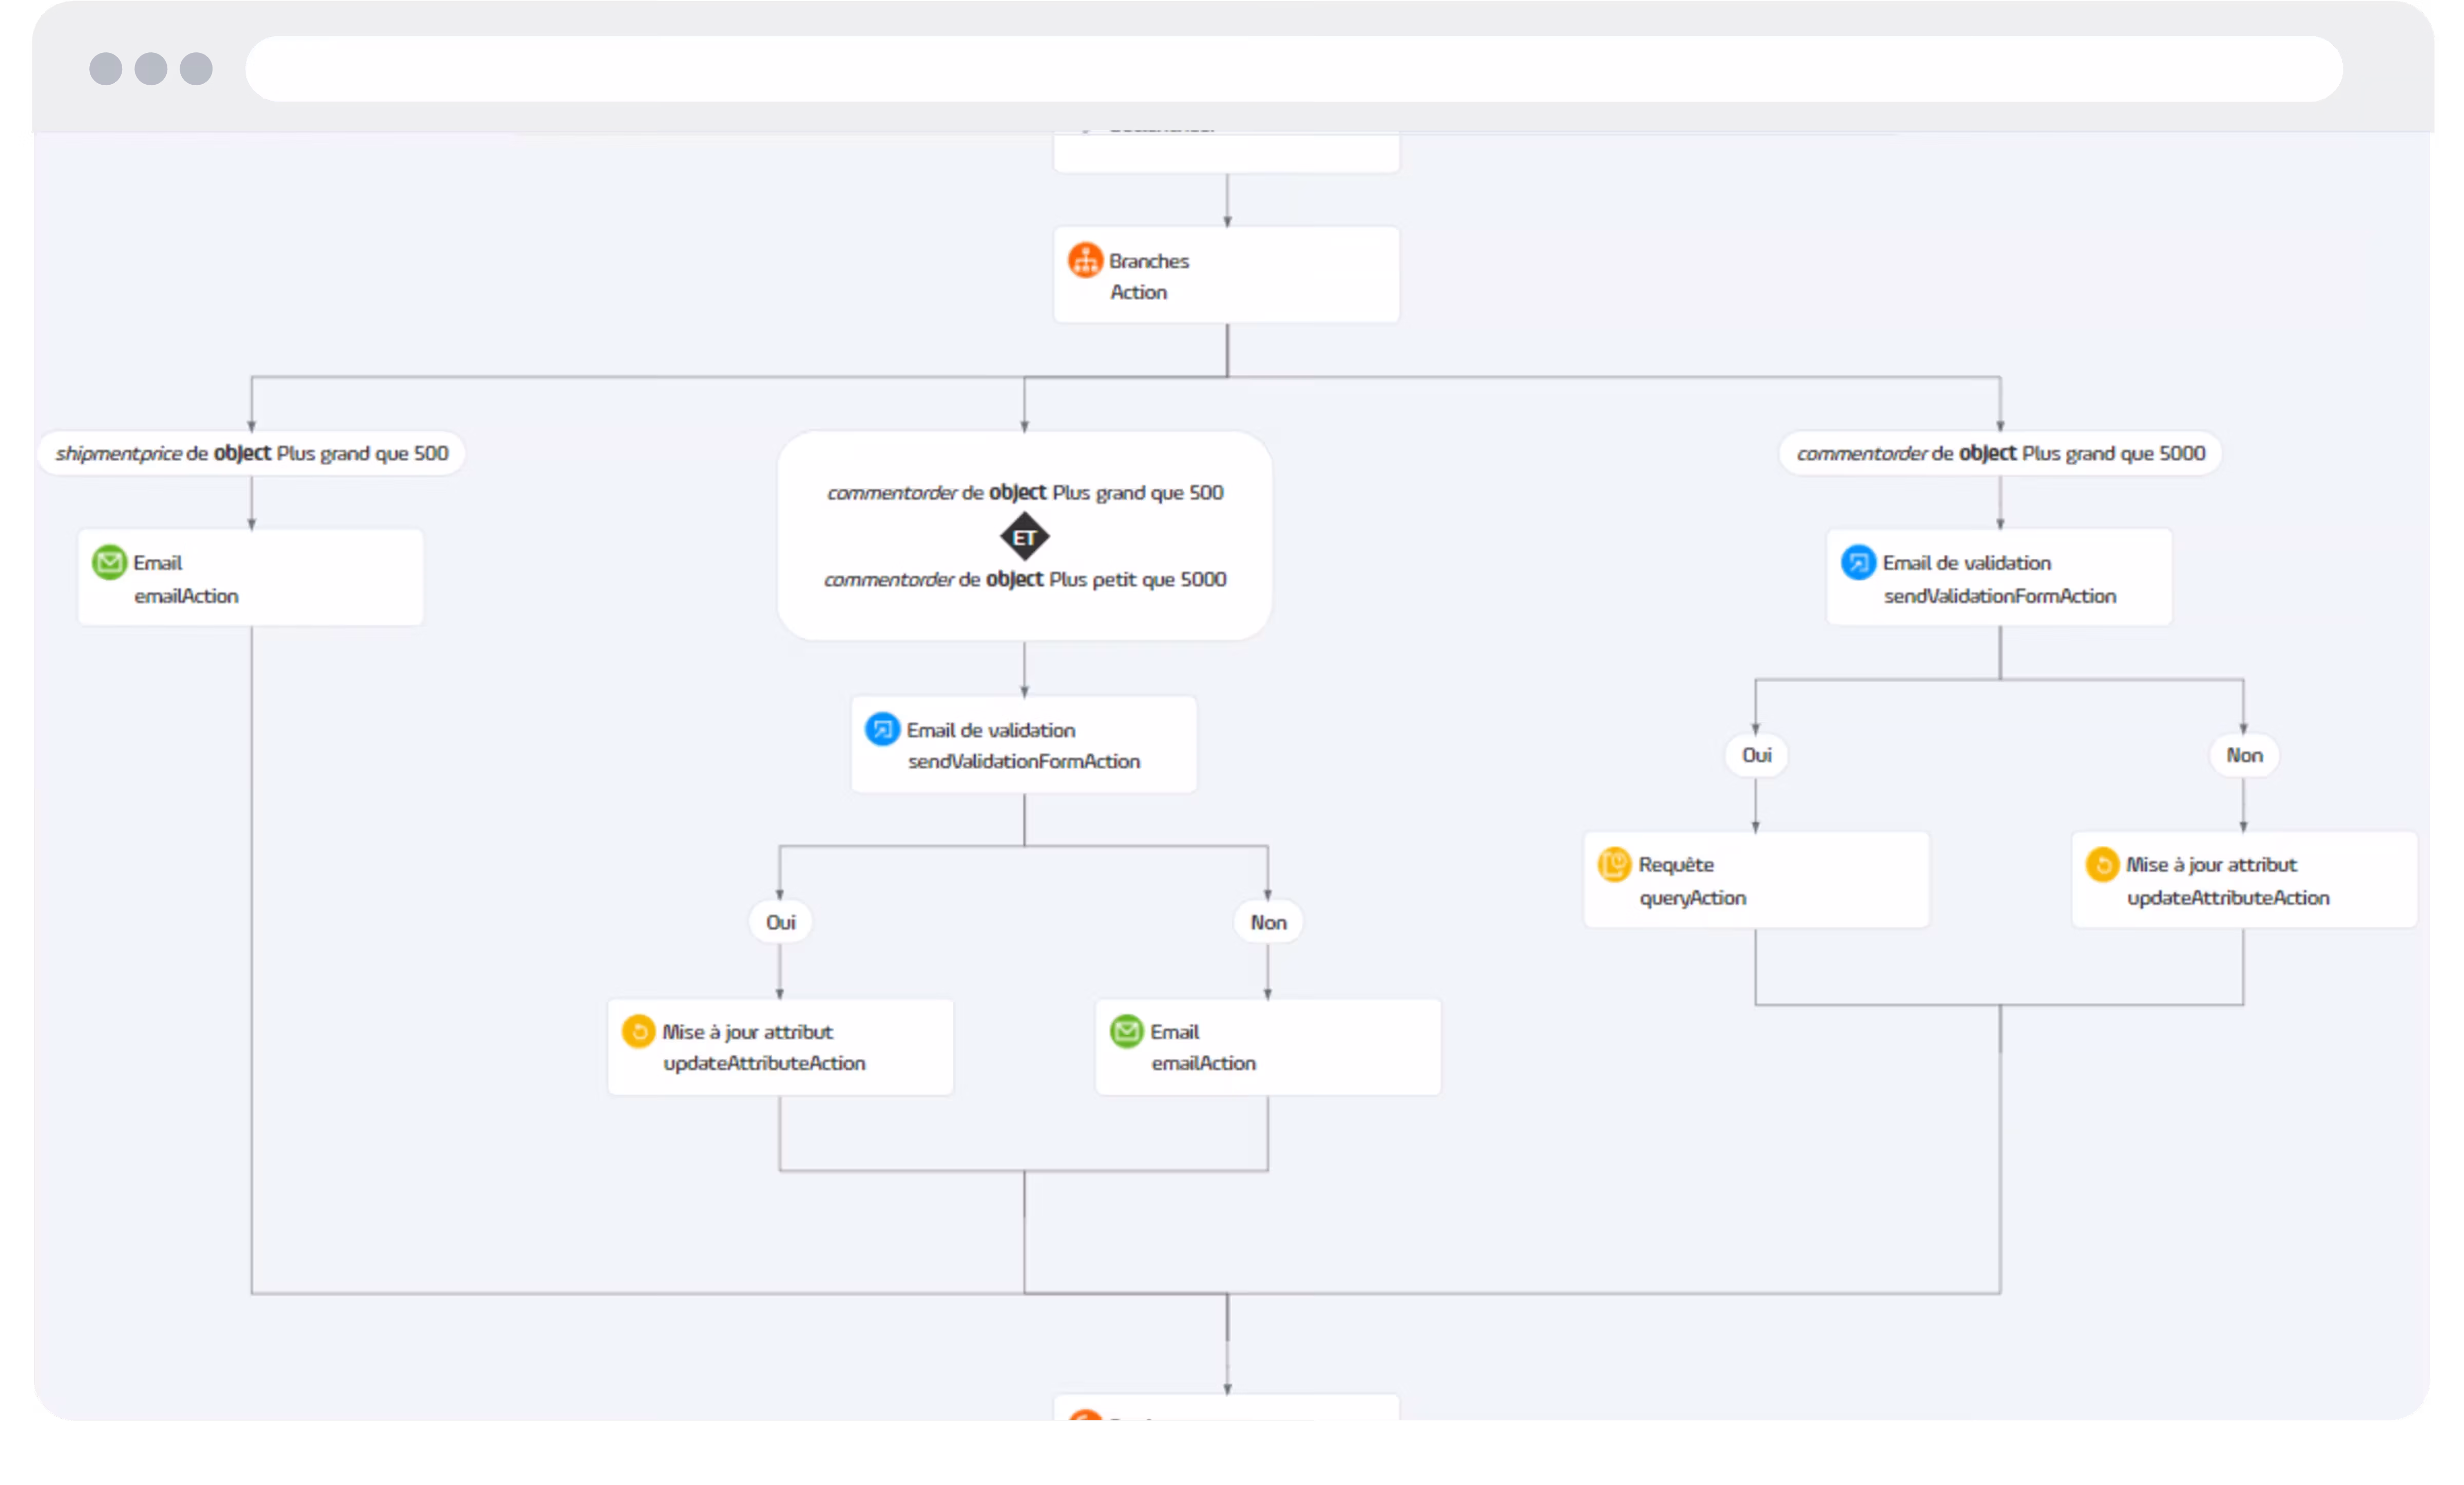
Task: Select the shipmentprice Plus grand que 500 condition
Action: [251, 453]
